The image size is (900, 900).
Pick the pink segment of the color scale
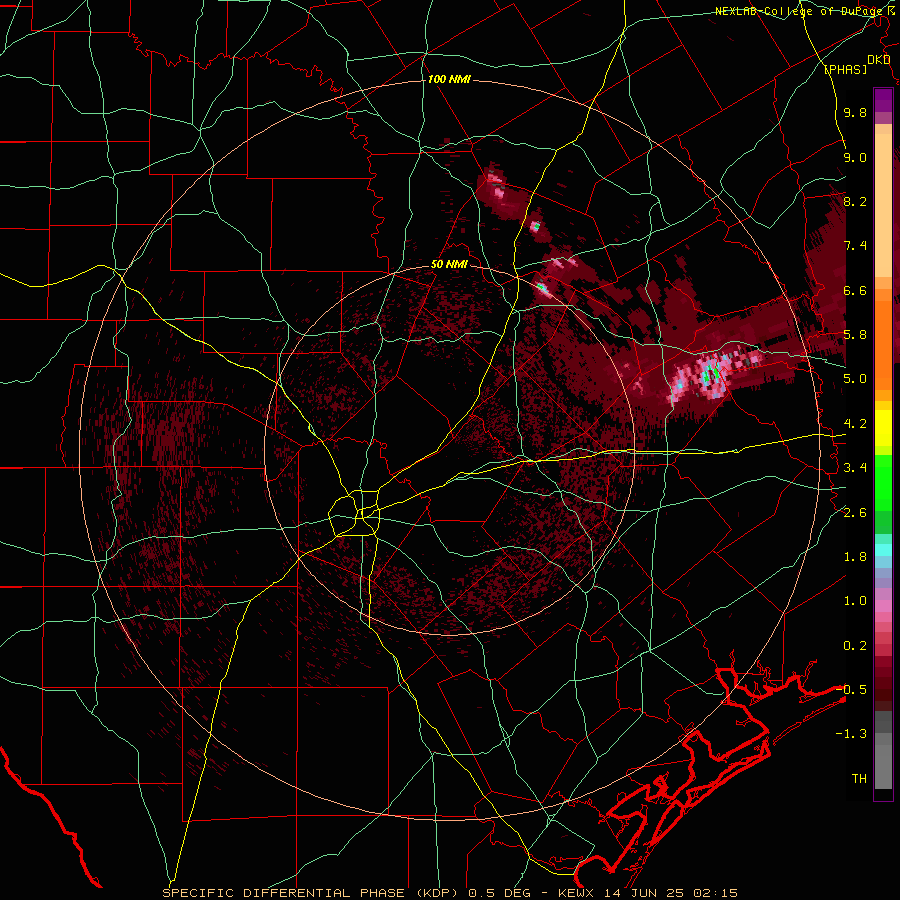[x=883, y=606]
